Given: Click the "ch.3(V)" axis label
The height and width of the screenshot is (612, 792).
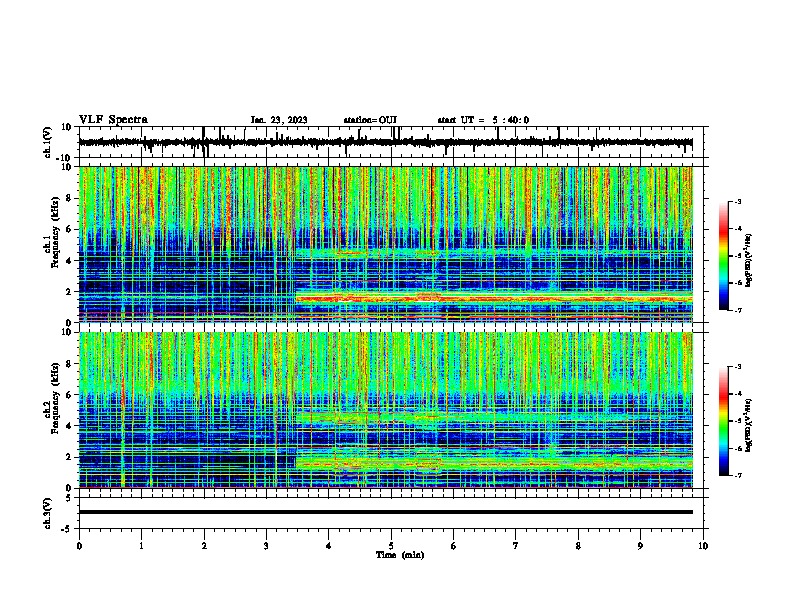Looking at the screenshot, I should click(48, 513).
